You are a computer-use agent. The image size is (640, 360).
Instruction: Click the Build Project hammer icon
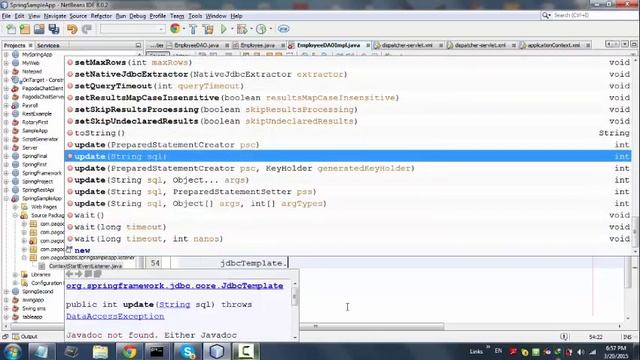click(x=193, y=29)
